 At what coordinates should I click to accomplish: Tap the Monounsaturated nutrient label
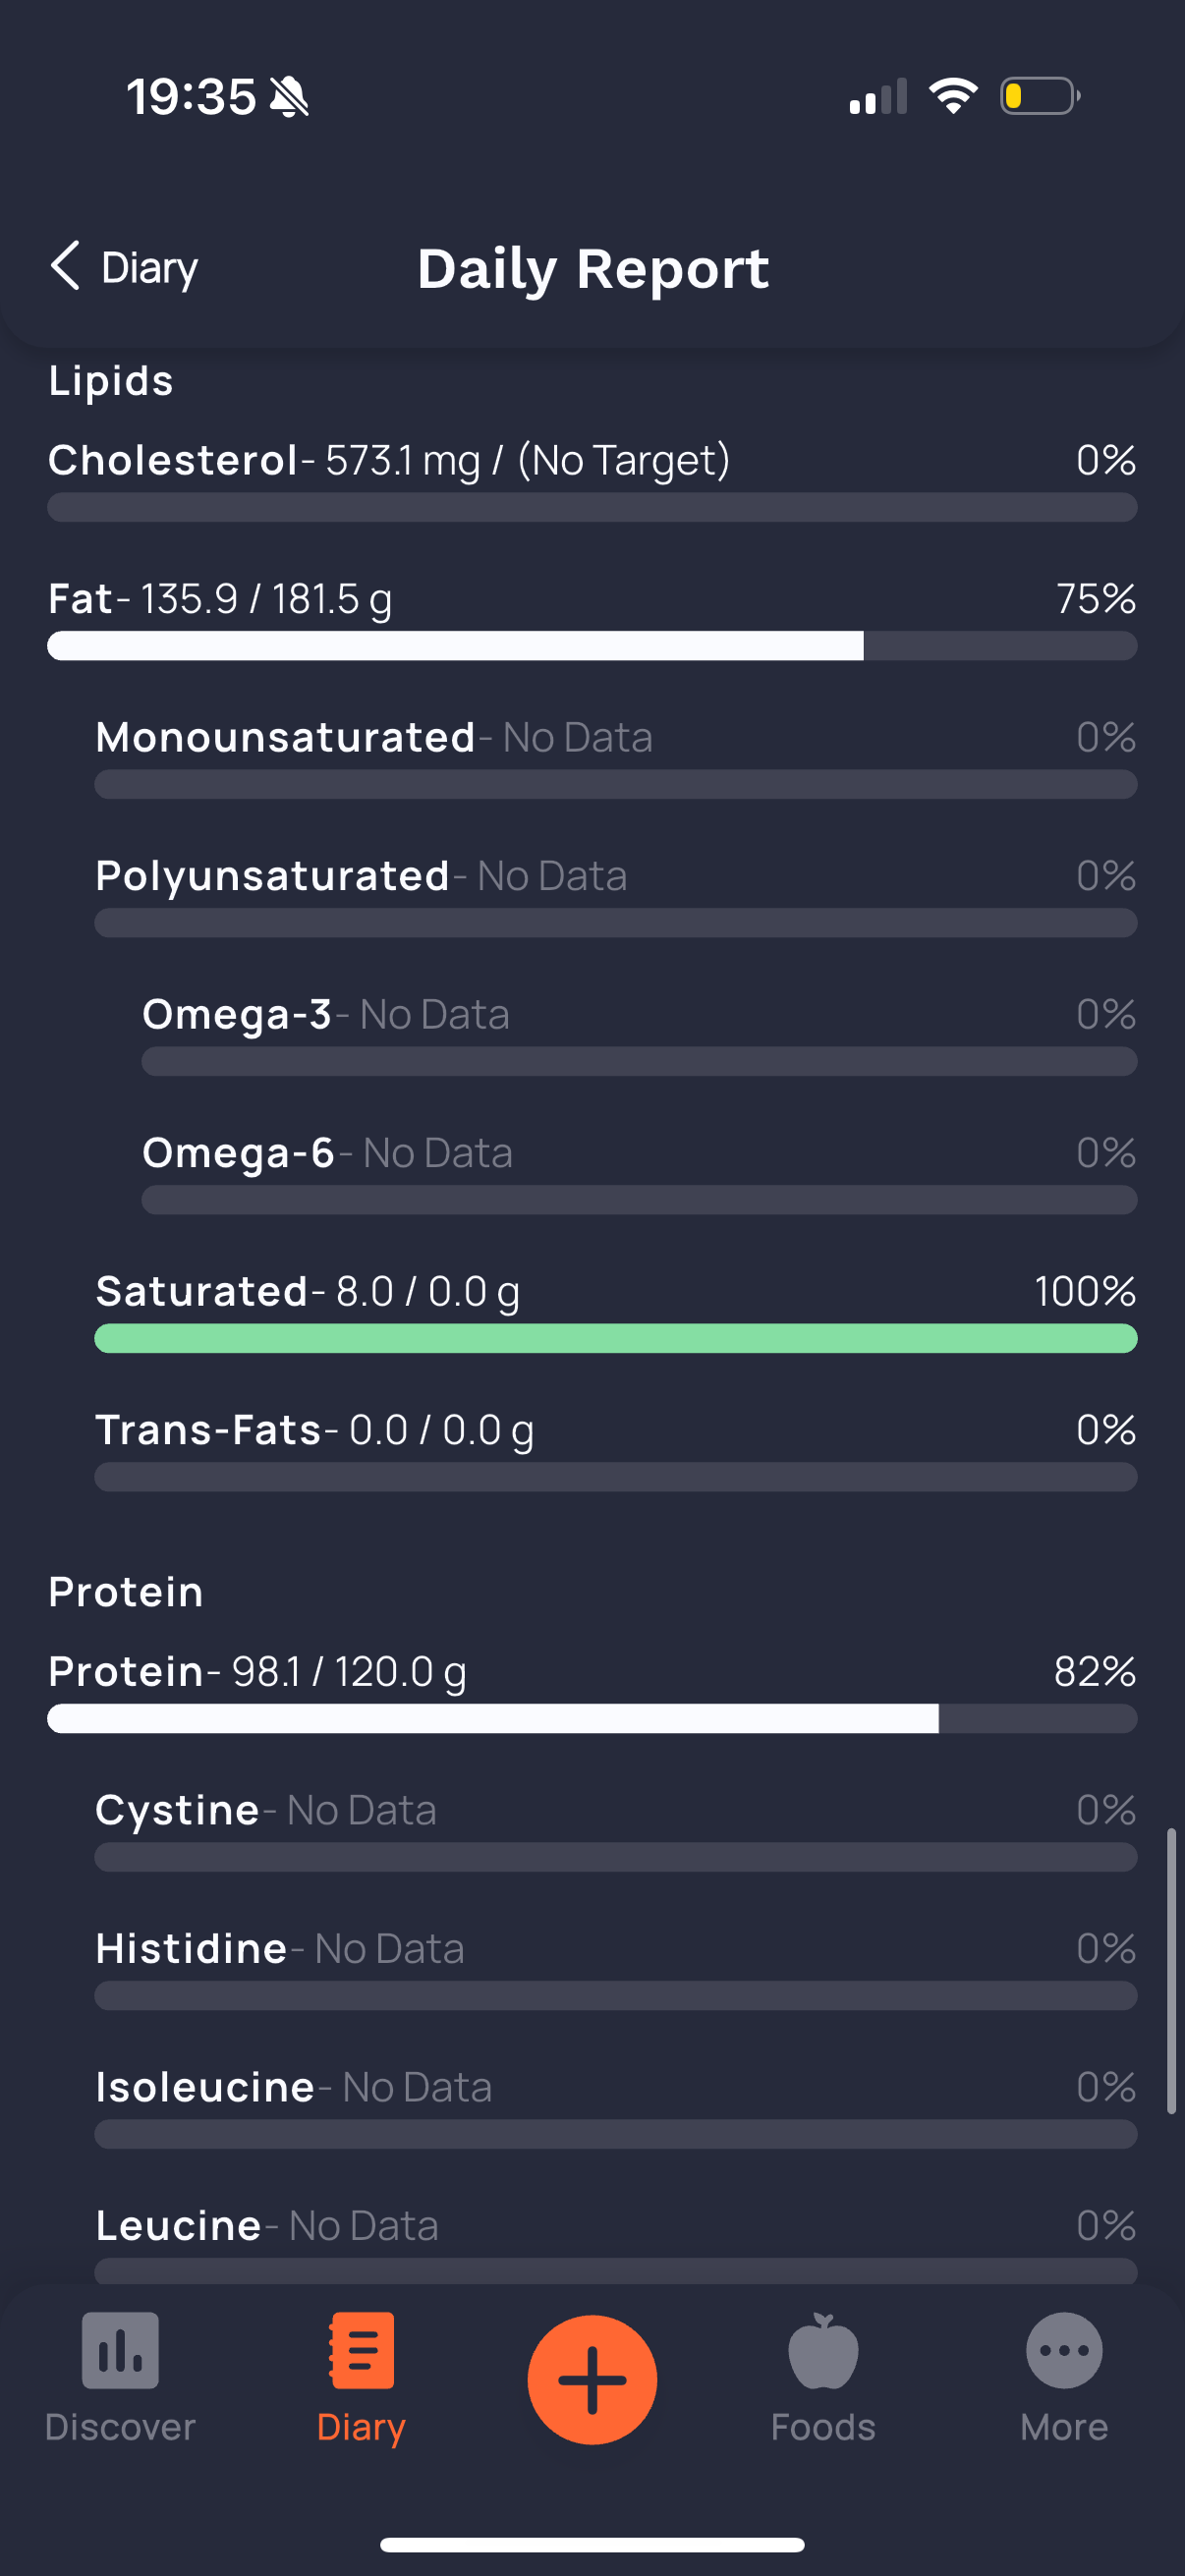(x=285, y=737)
